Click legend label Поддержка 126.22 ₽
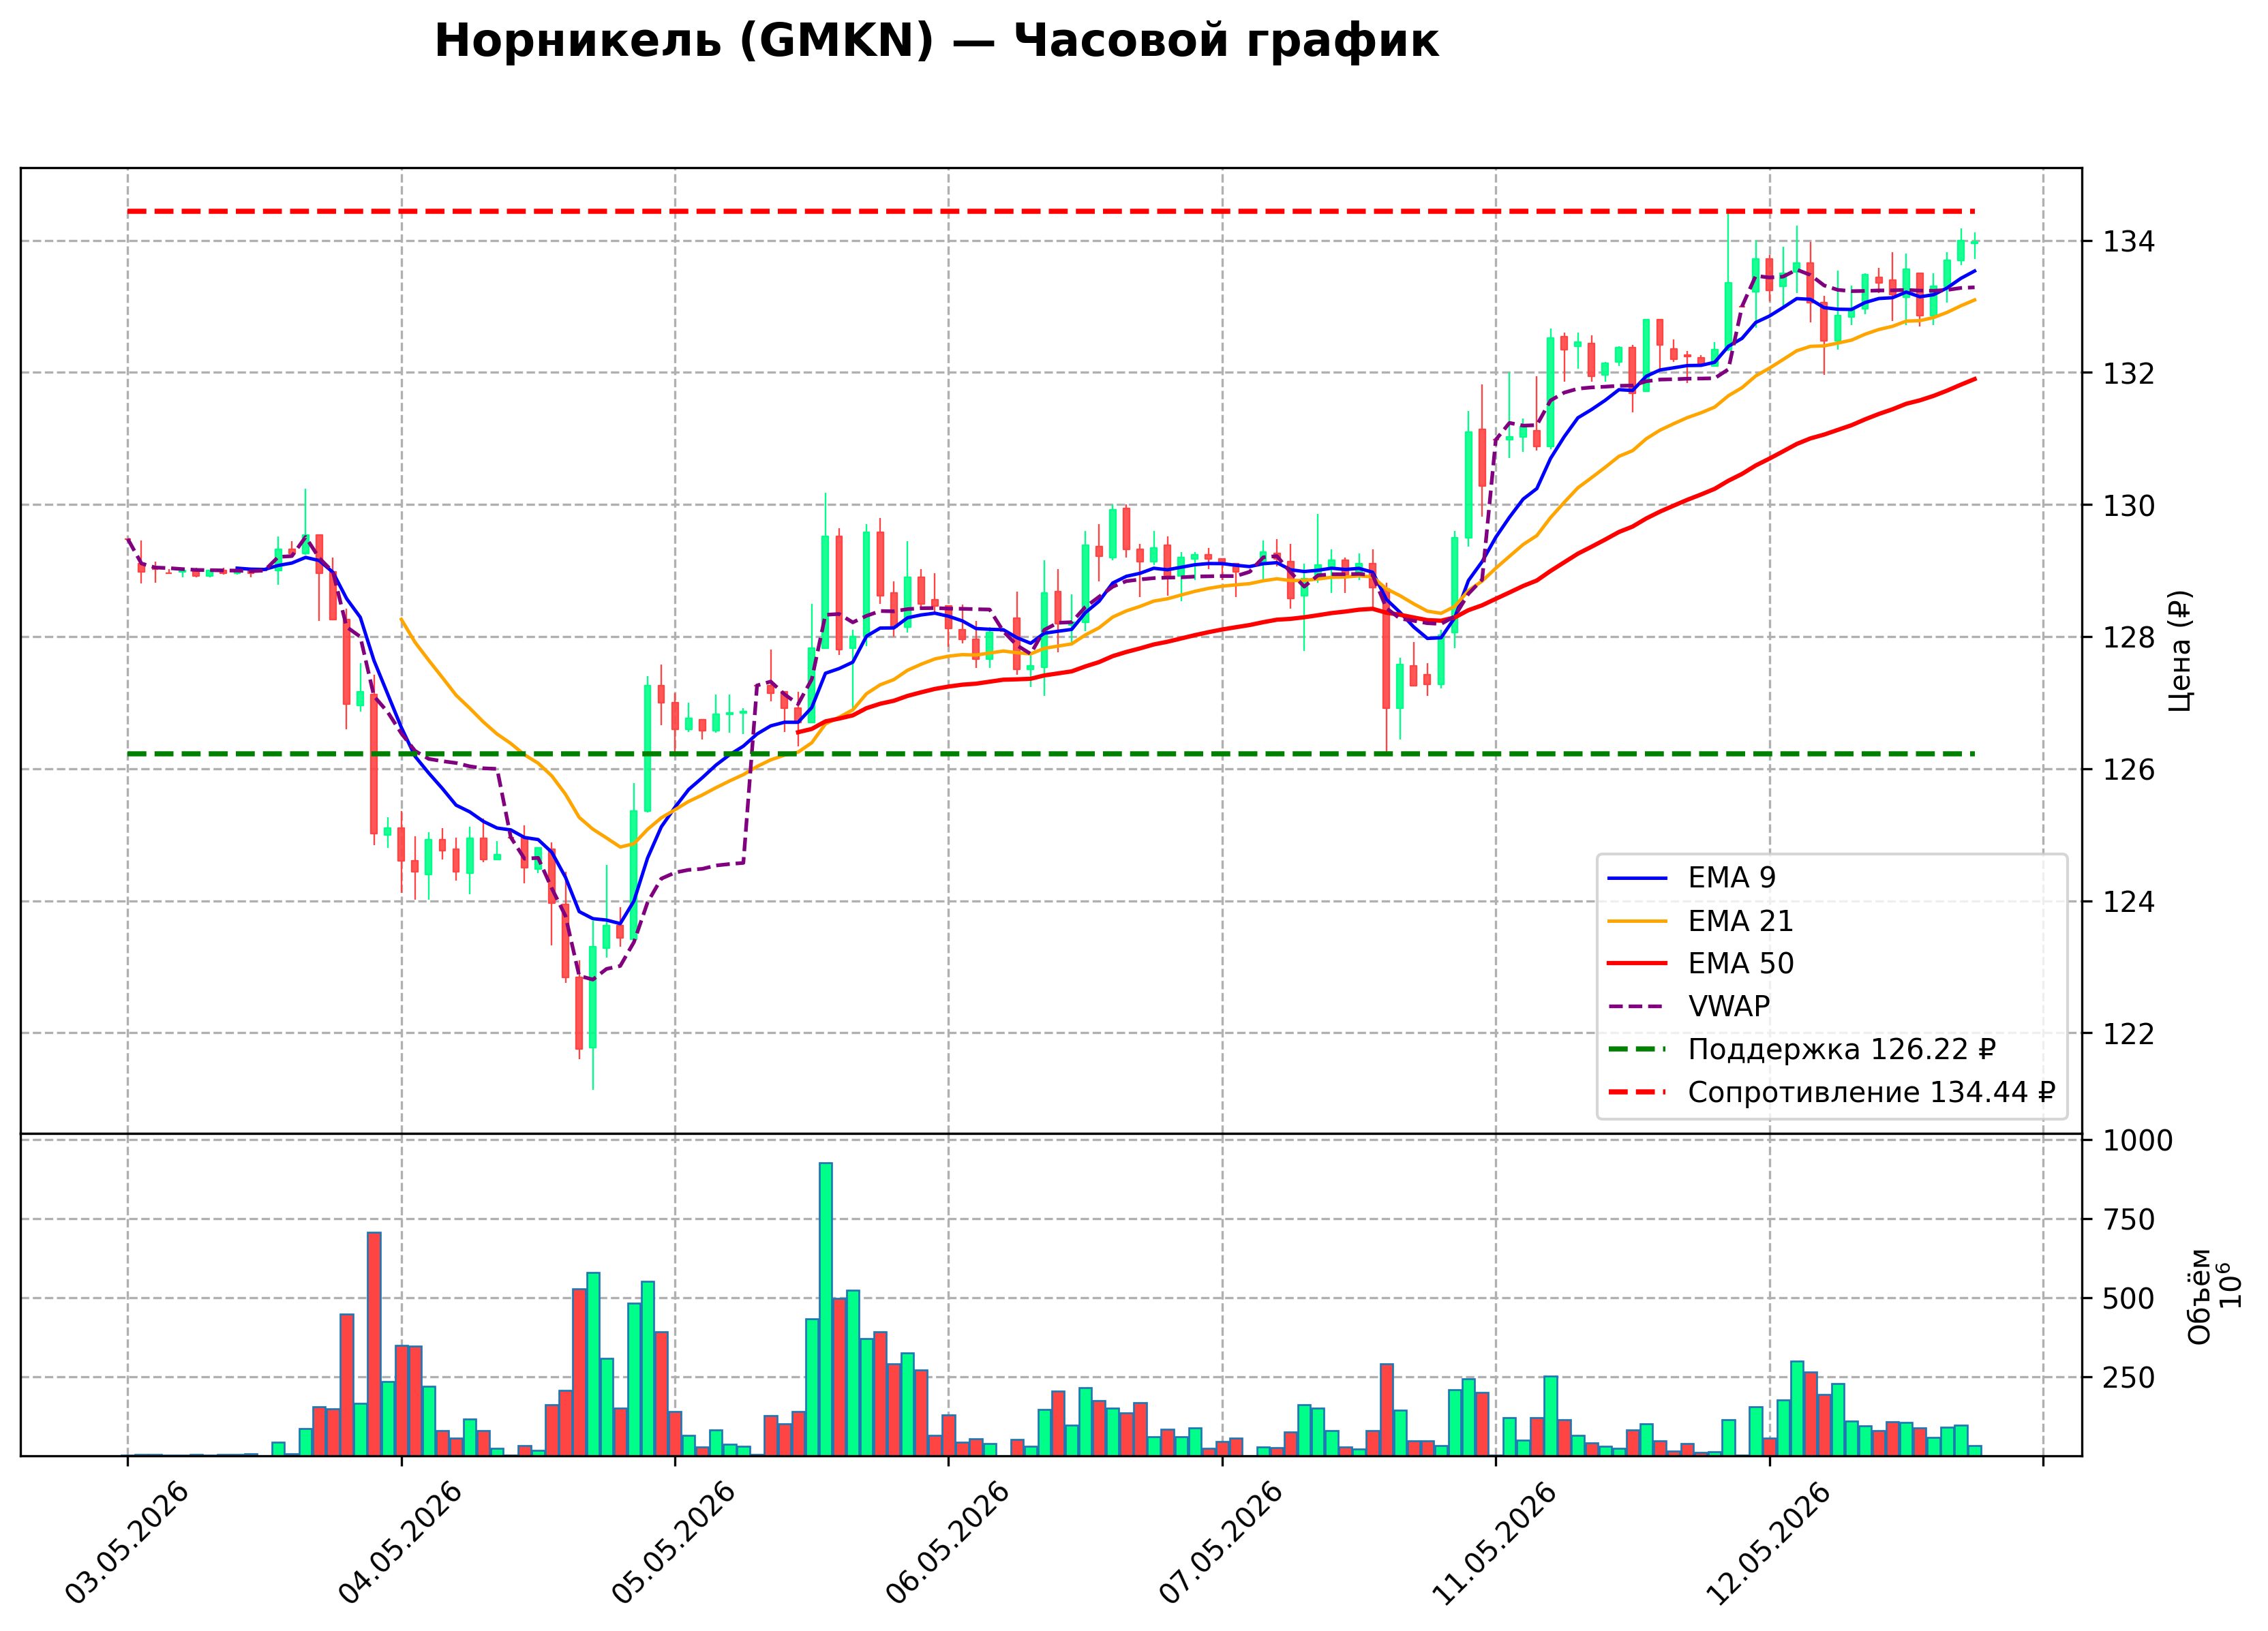This screenshot has width=2268, height=1631. tap(1842, 1050)
